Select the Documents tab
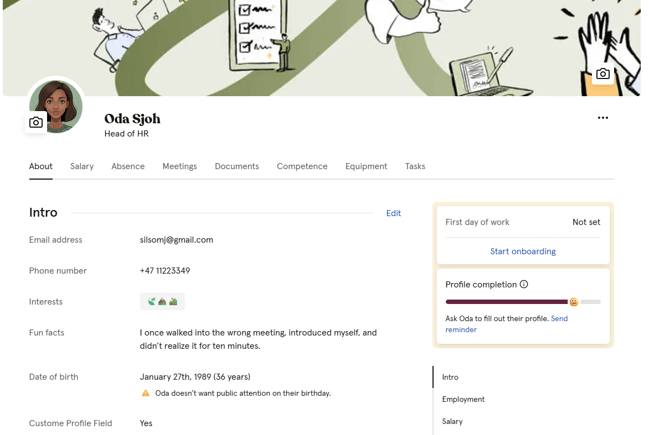This screenshot has width=649, height=435. pos(237,167)
